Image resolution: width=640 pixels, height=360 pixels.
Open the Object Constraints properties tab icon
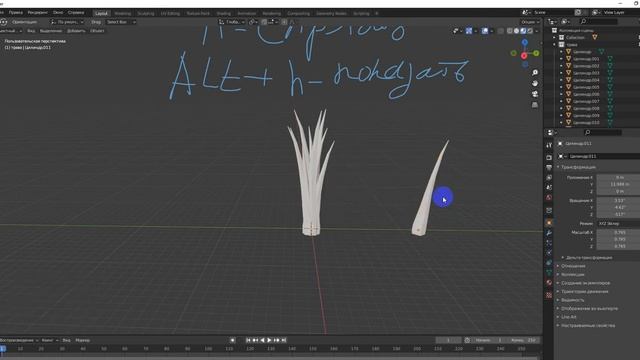click(x=549, y=262)
